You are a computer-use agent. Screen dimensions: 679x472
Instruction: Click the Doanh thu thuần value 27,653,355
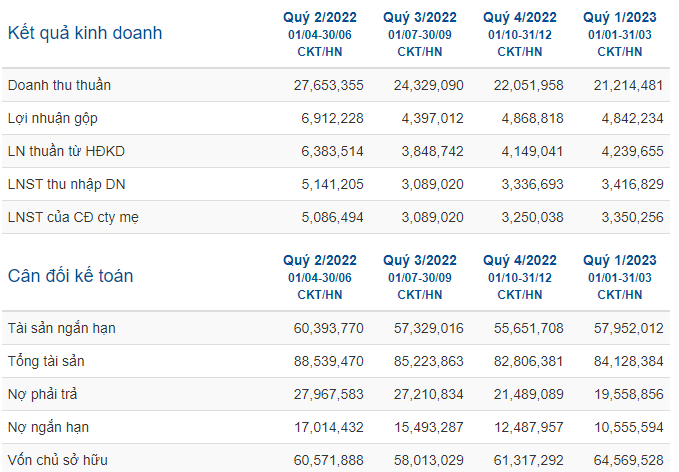coord(329,85)
